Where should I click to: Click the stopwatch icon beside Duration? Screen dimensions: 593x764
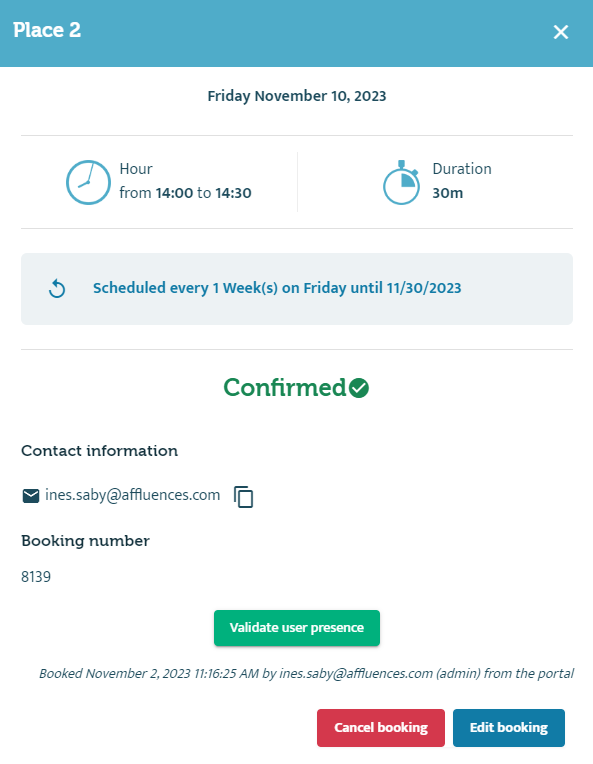[x=401, y=182]
